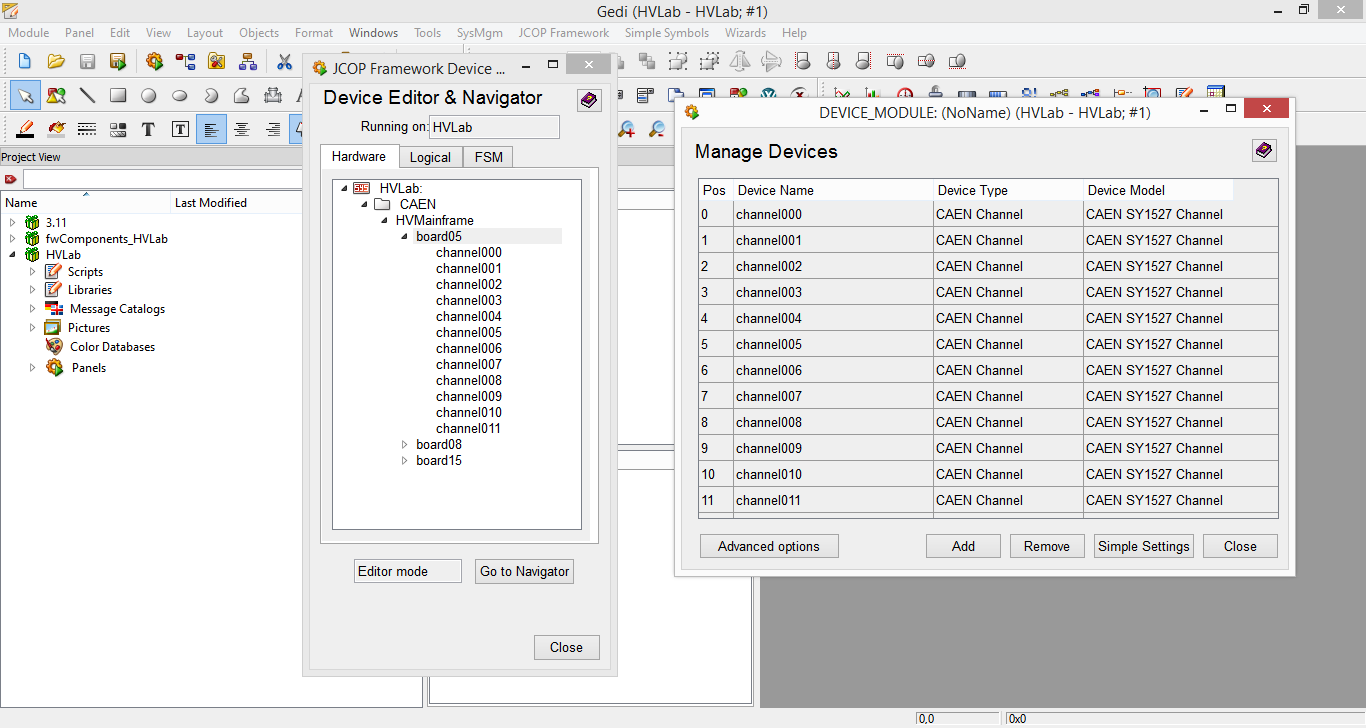This screenshot has height=728, width=1366.
Task: Toggle right text alignment
Action: click(273, 129)
